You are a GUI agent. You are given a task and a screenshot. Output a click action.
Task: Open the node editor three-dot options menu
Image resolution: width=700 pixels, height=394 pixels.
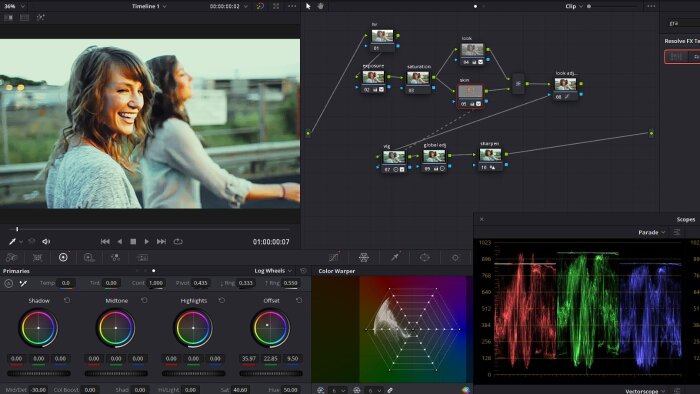pos(651,6)
